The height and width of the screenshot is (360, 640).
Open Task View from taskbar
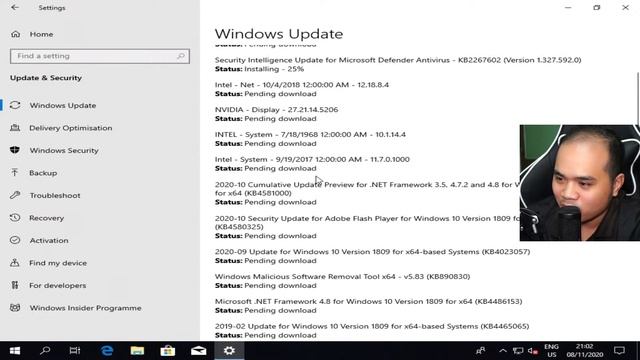tap(75, 351)
